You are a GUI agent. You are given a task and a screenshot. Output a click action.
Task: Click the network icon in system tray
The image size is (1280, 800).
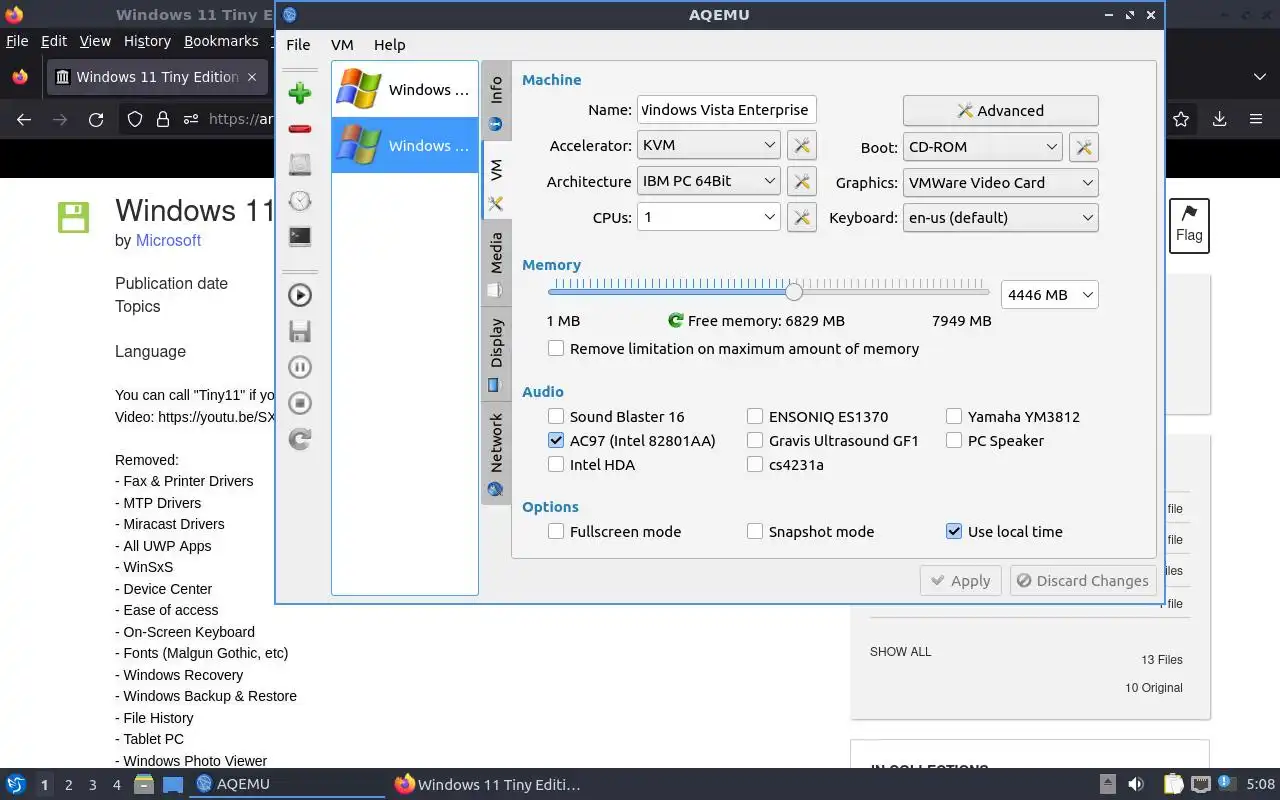[x=1201, y=784]
